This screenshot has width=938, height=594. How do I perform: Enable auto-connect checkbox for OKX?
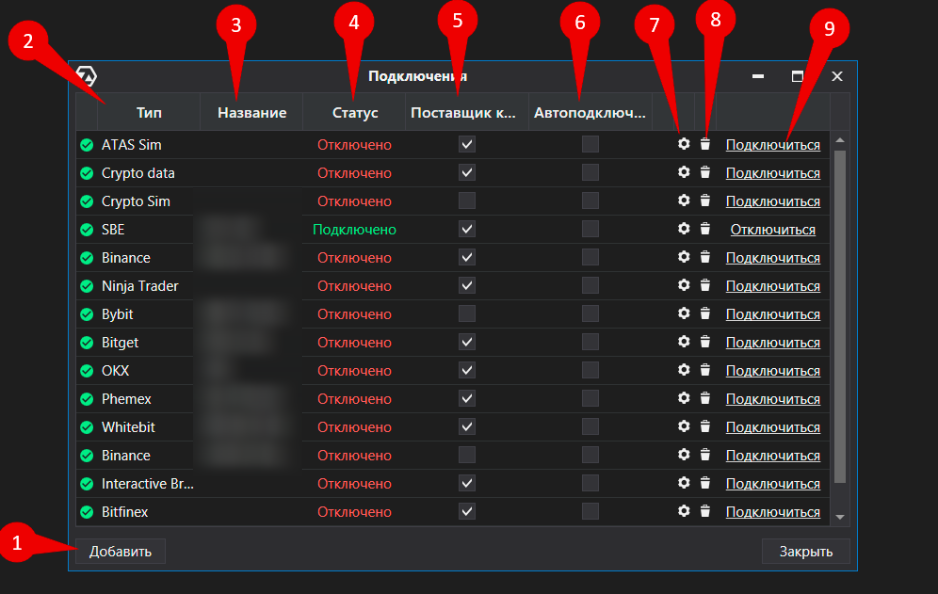point(590,370)
